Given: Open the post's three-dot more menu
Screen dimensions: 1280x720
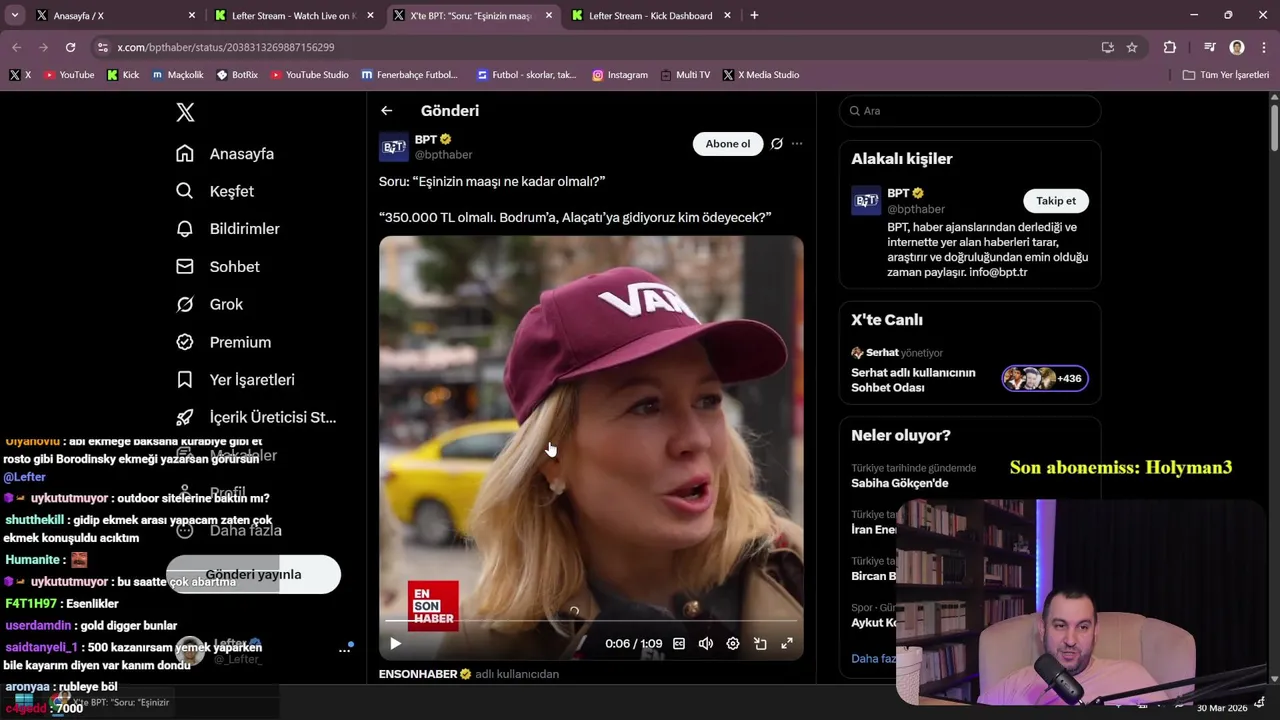Looking at the screenshot, I should coord(797,144).
